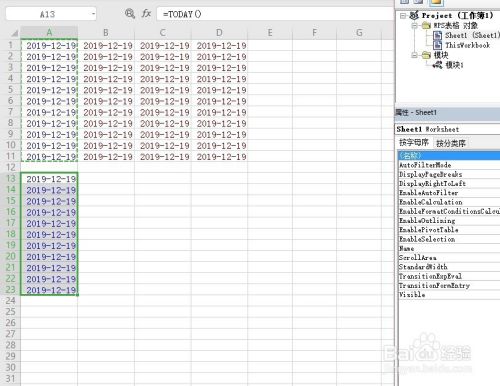The height and width of the screenshot is (386, 500).
Task: Collapse the 模块 folder node
Action: [414, 55]
